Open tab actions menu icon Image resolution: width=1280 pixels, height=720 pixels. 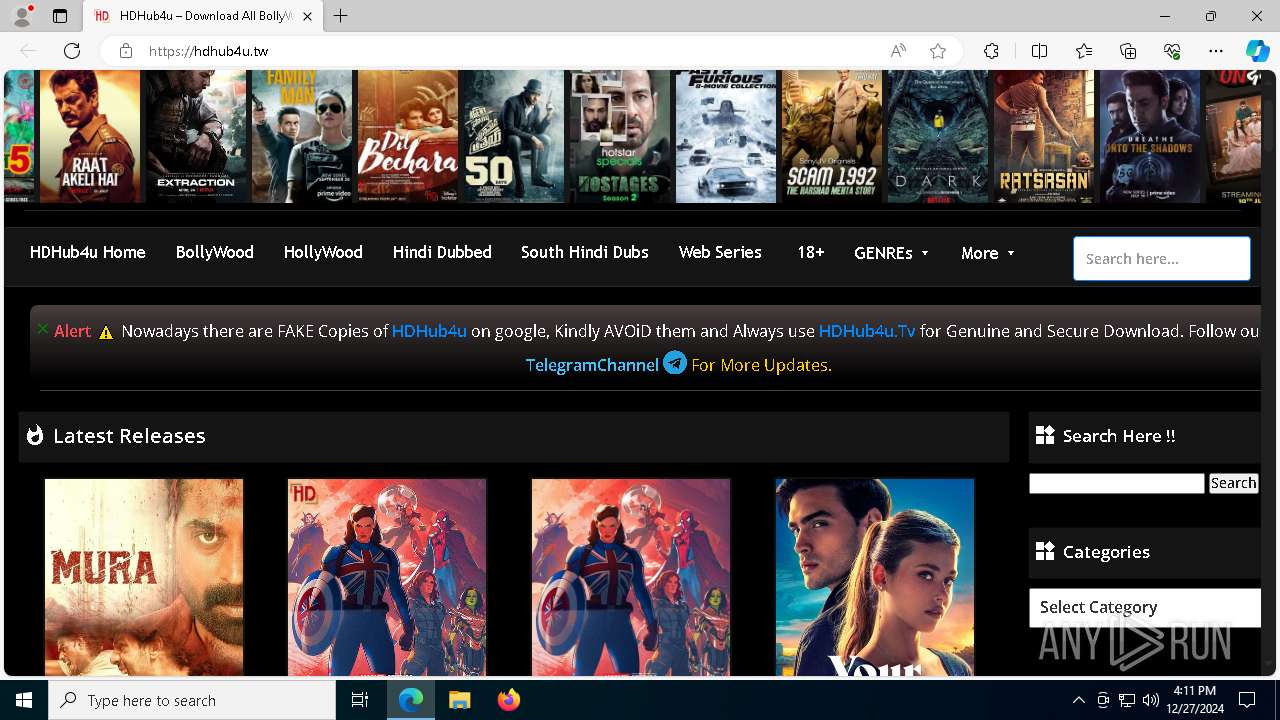[x=60, y=16]
